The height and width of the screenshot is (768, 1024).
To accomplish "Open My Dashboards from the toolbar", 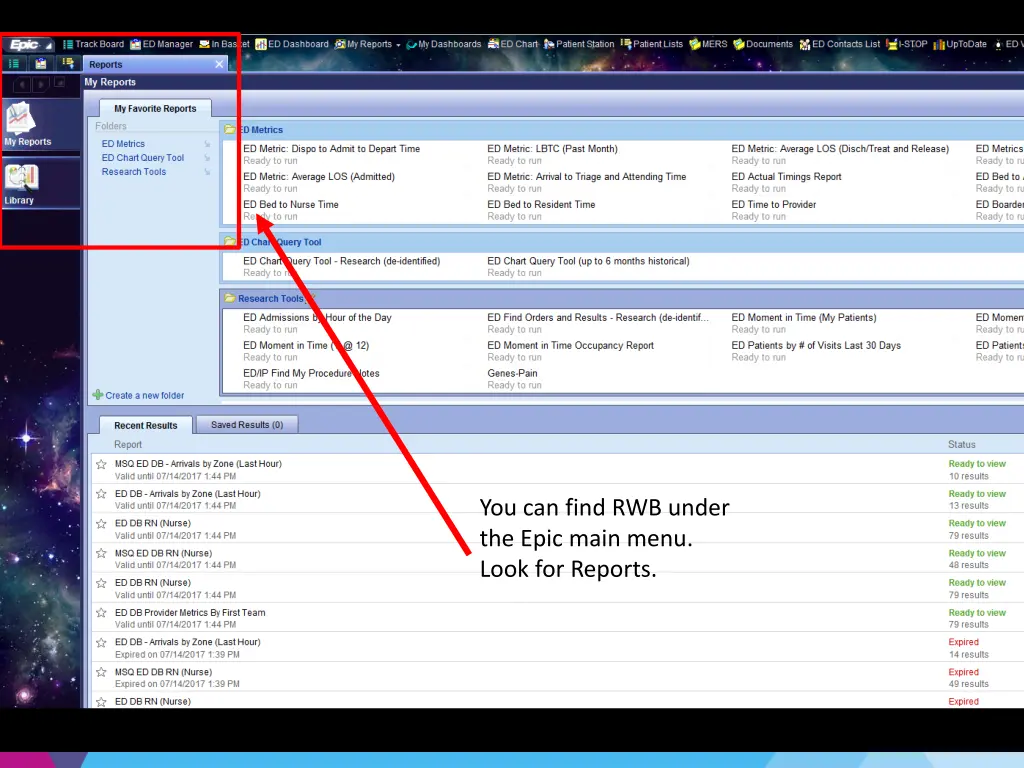I will pyautogui.click(x=443, y=44).
